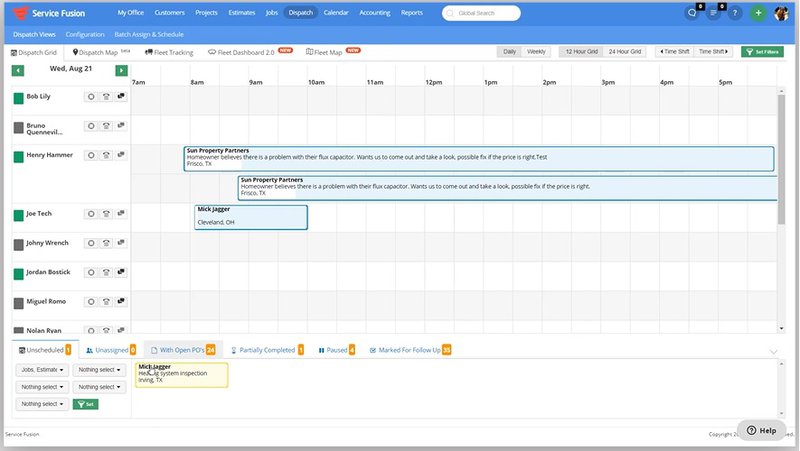Image resolution: width=800 pixels, height=451 pixels.
Task: Switch to Daily view
Action: point(509,52)
